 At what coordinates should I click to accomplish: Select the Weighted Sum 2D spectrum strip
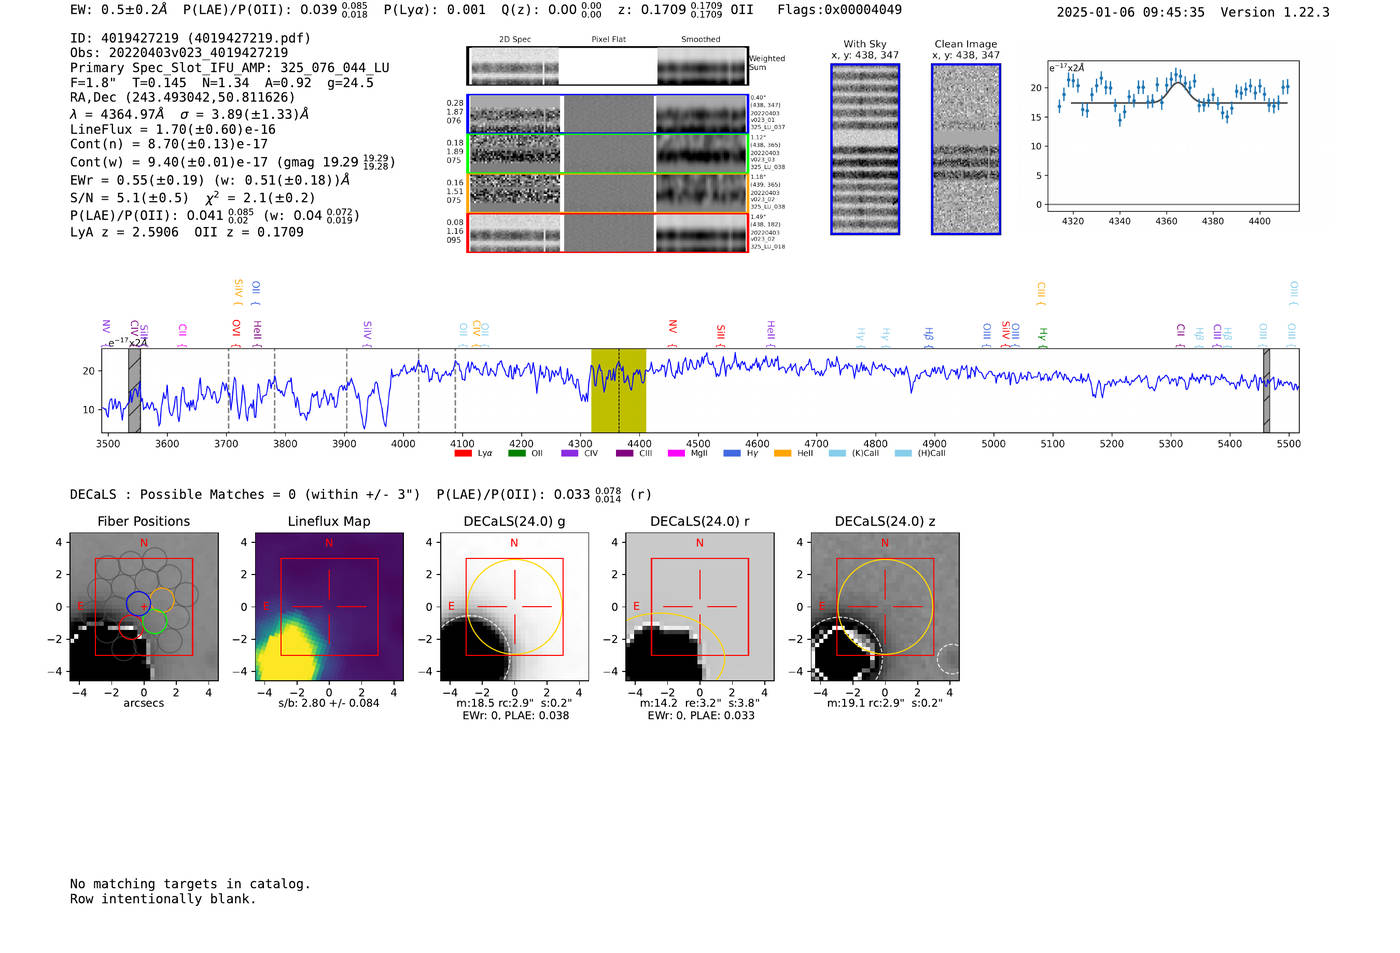[x=607, y=66]
